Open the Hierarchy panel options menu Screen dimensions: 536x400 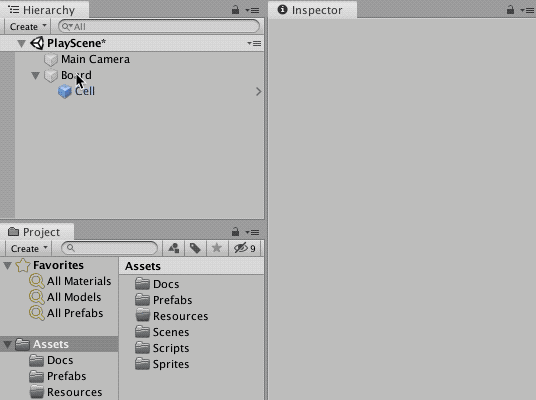point(253,11)
